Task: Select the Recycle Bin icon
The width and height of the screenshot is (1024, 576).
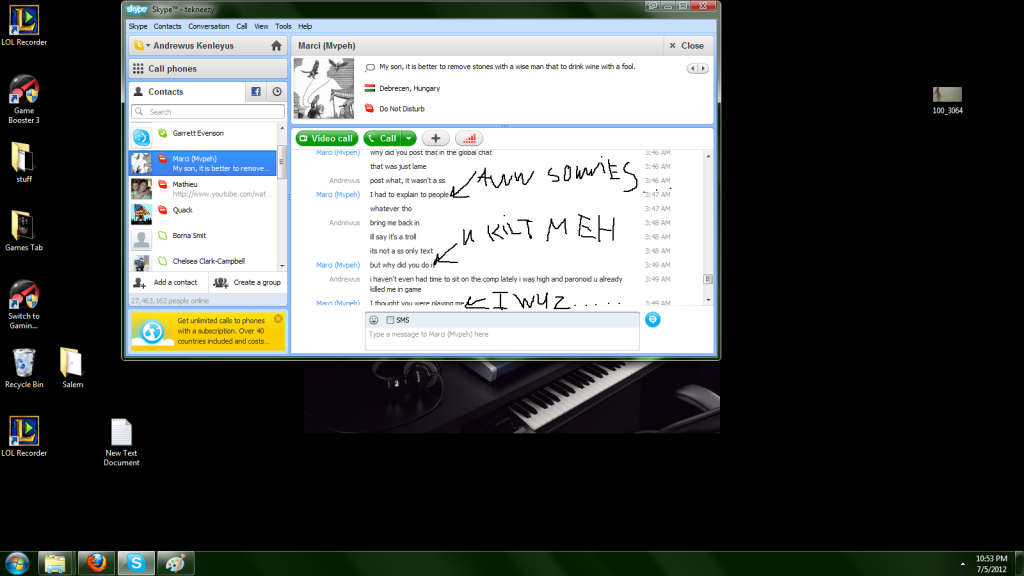Action: tap(24, 368)
